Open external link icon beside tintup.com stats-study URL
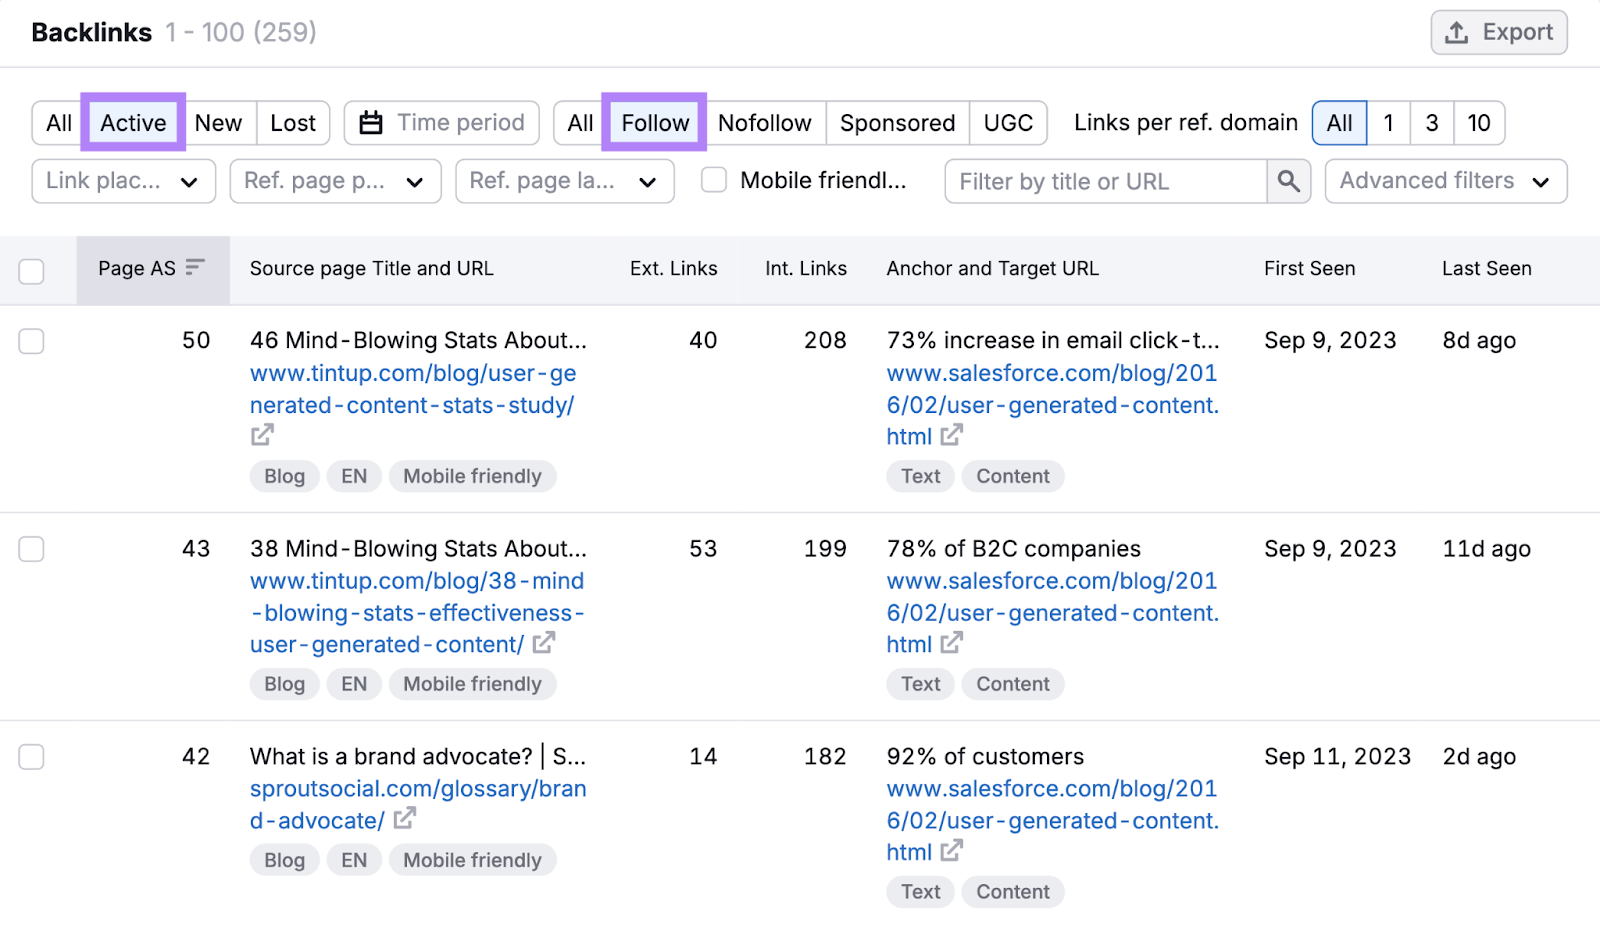The image size is (1600, 927). (261, 434)
